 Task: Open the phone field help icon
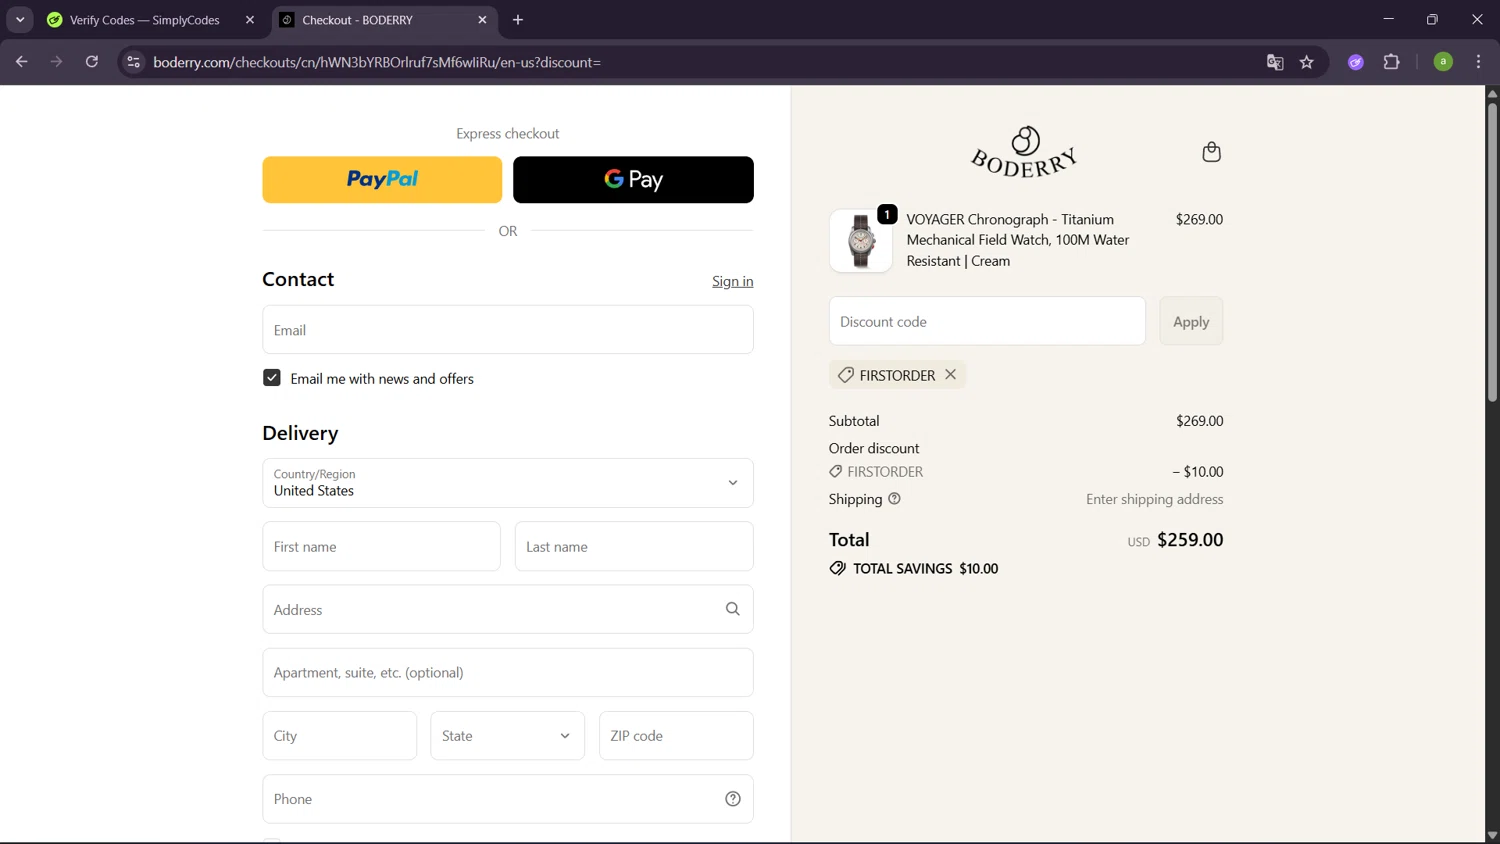732,798
